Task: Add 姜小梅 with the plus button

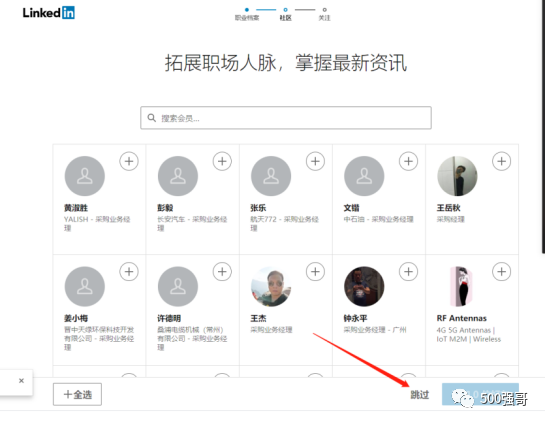Action: 129,272
